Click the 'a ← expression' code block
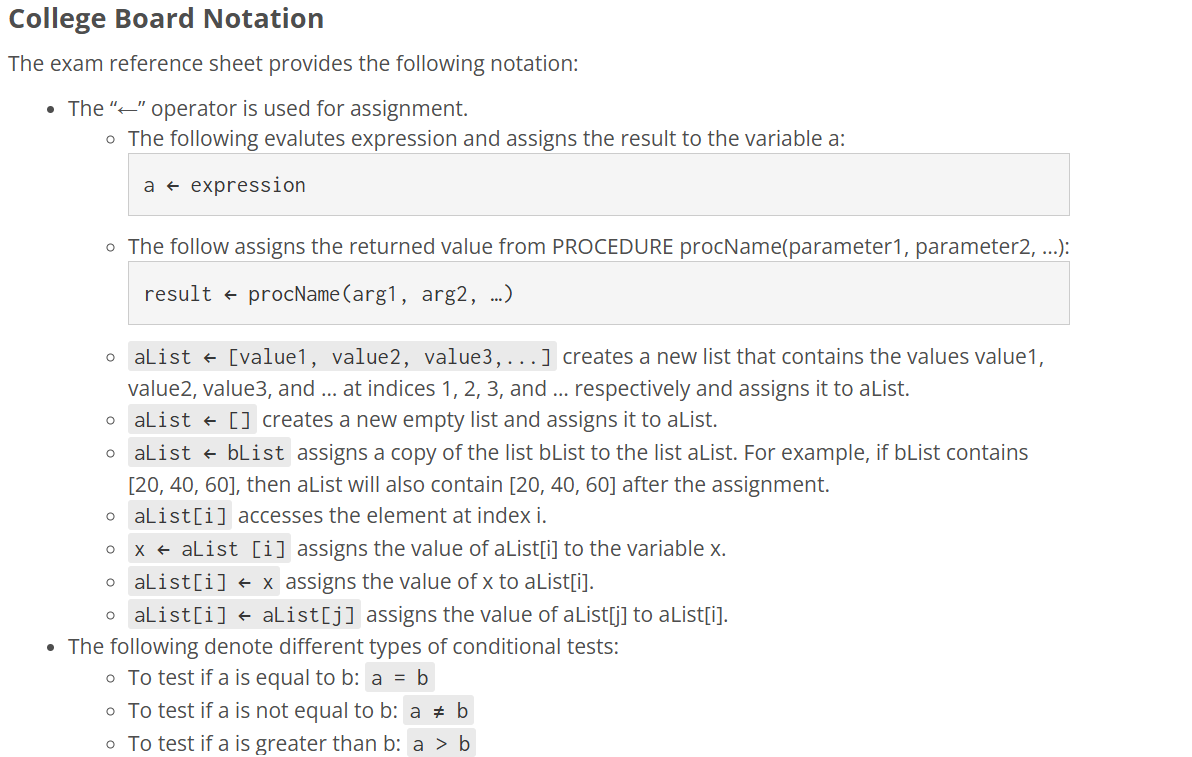Screen dimensions: 1192x757 click(598, 185)
